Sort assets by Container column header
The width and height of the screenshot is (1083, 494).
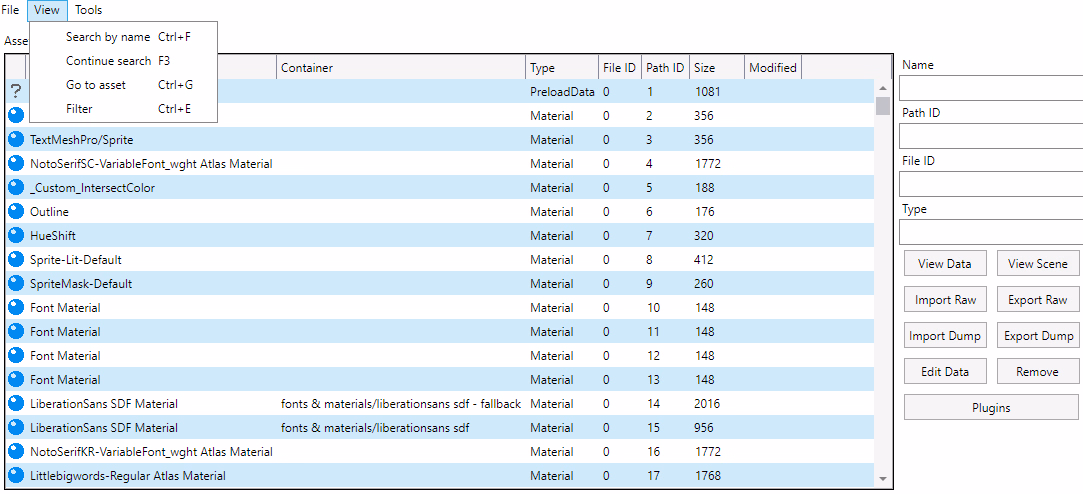[x=400, y=68]
